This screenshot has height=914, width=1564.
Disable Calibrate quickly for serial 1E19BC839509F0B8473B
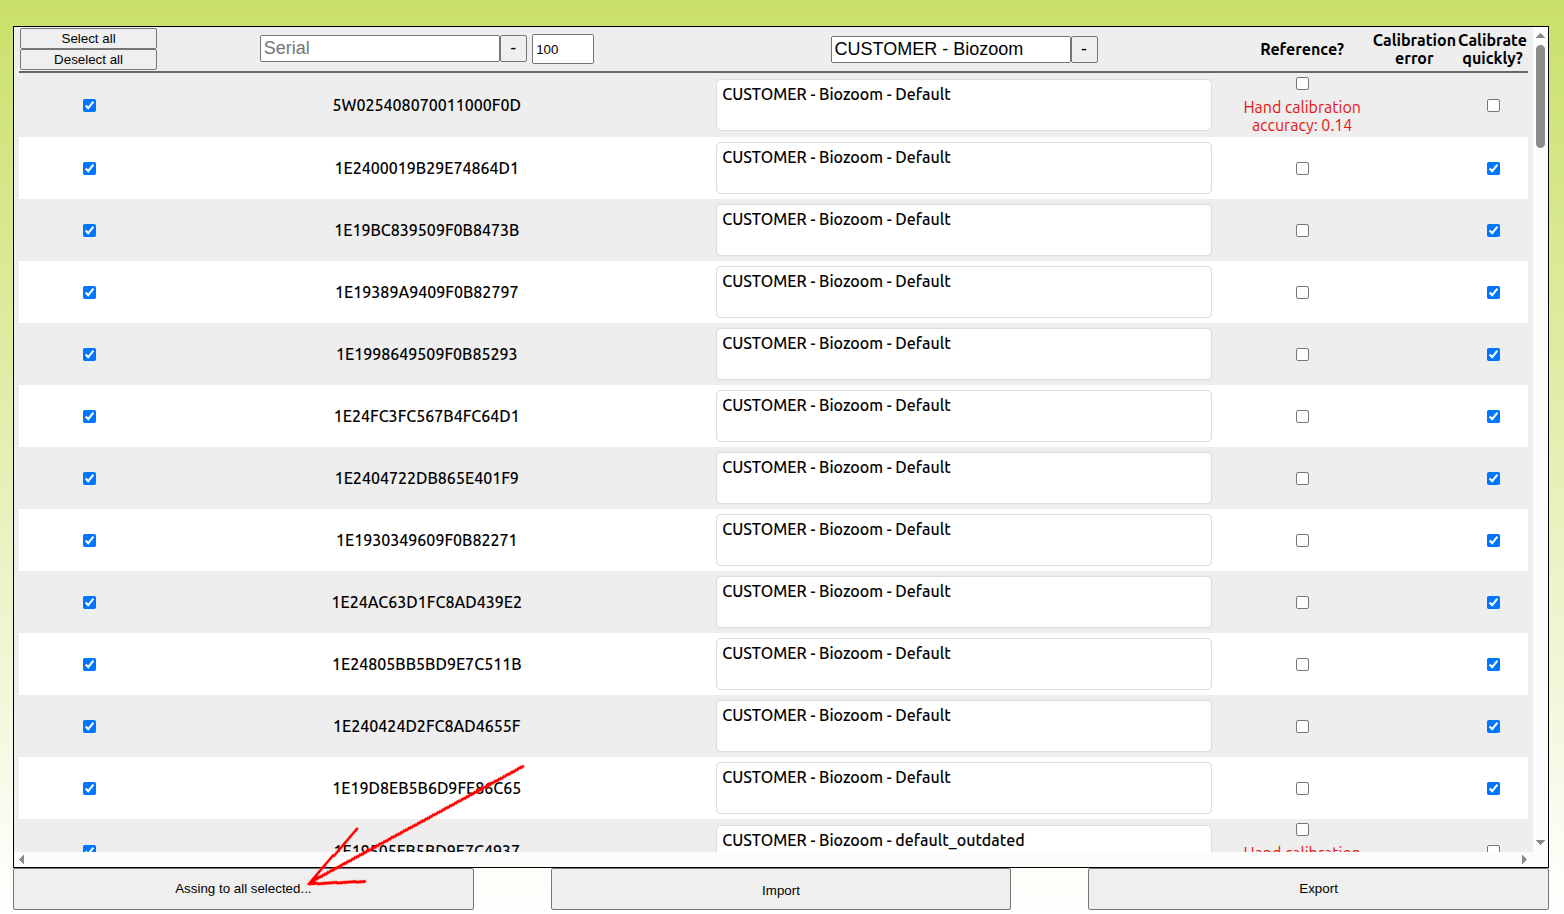1493,231
